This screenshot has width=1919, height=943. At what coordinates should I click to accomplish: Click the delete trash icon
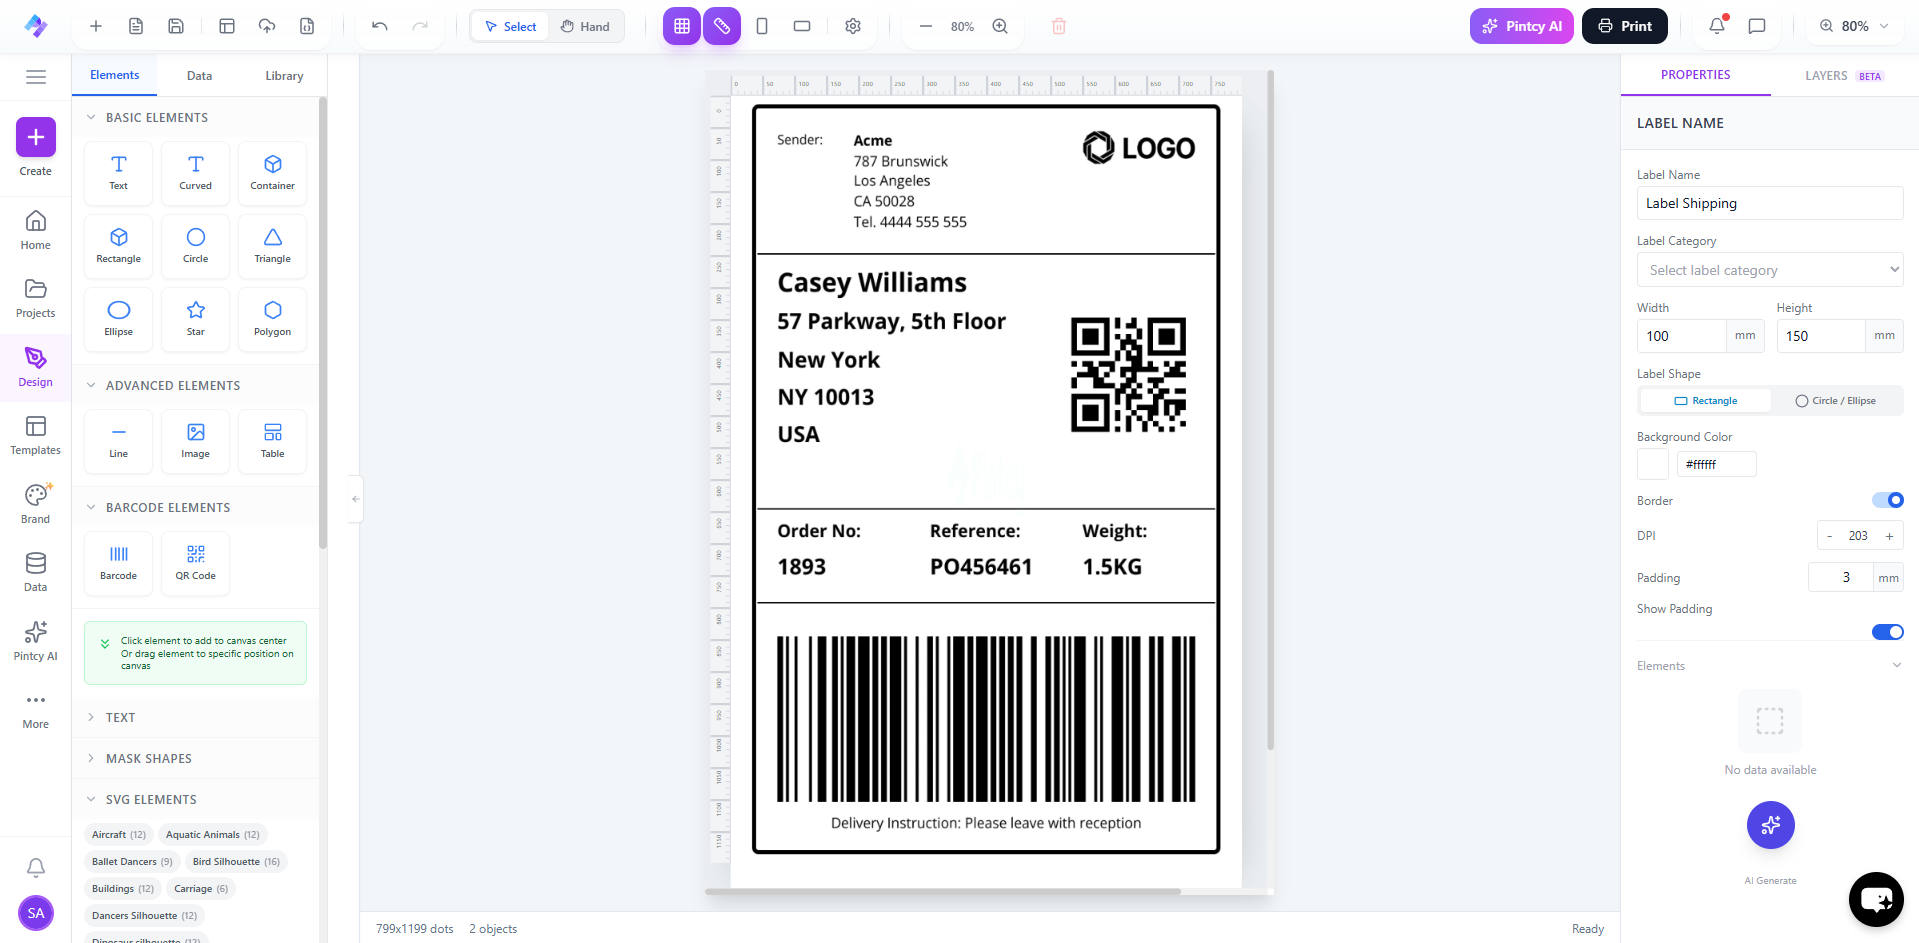[x=1059, y=26]
